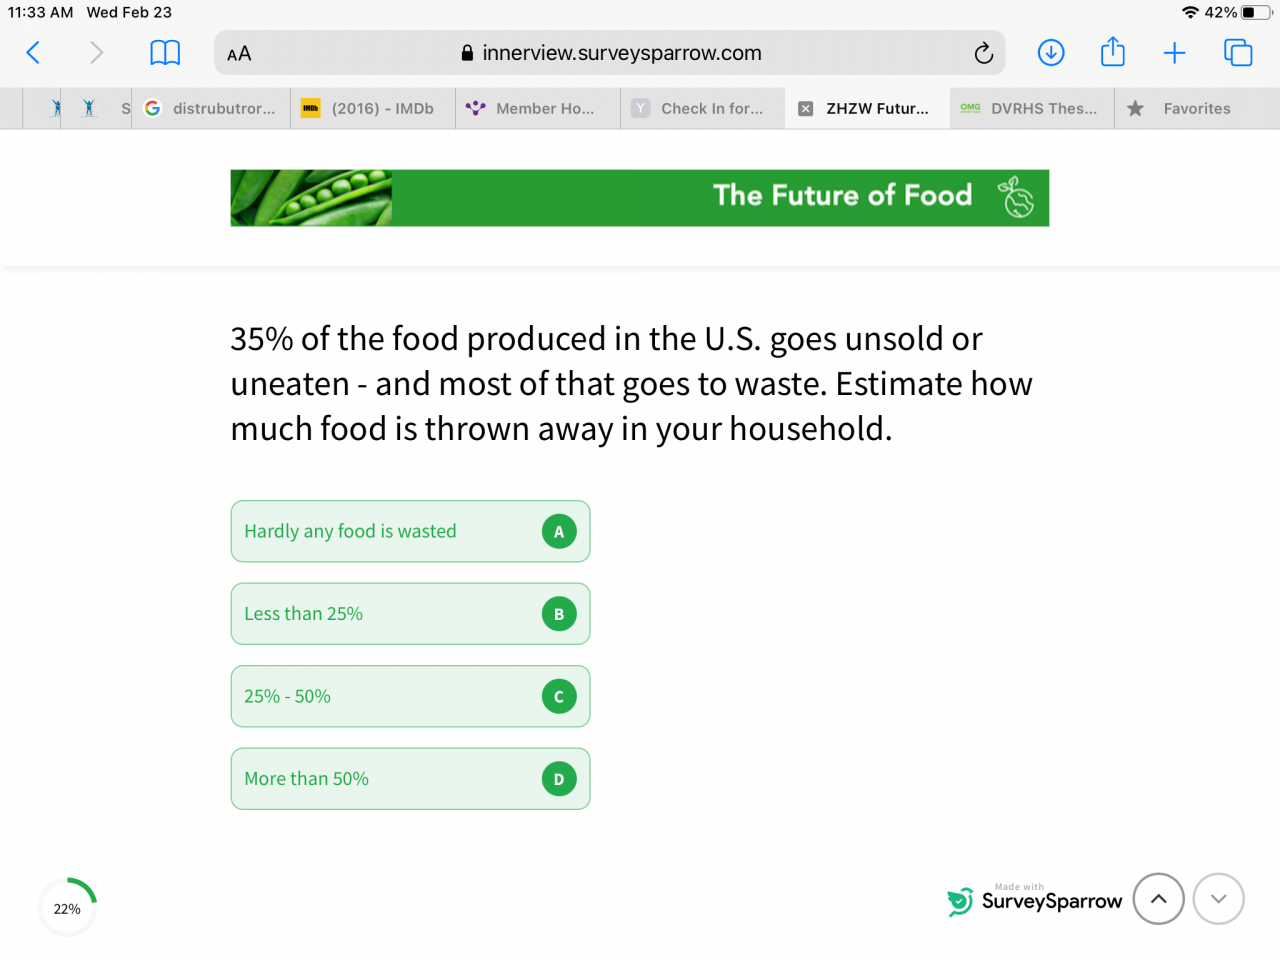This screenshot has height=960, width=1280.
Task: Go to previous question with up chevron
Action: click(1158, 899)
